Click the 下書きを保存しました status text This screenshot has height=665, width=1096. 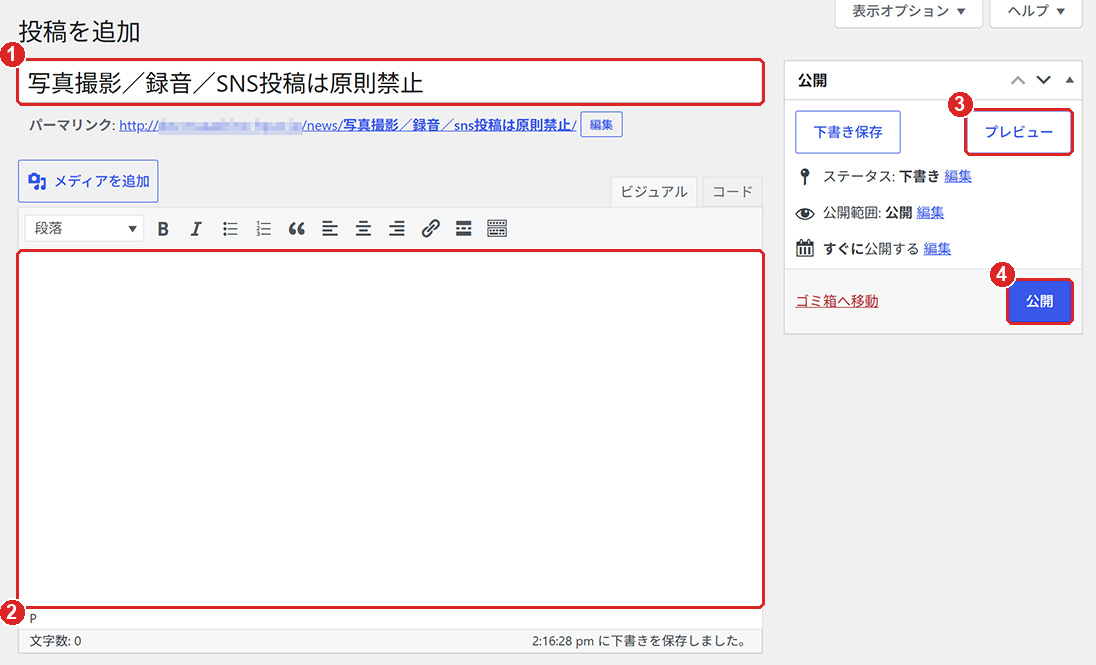[x=638, y=641]
